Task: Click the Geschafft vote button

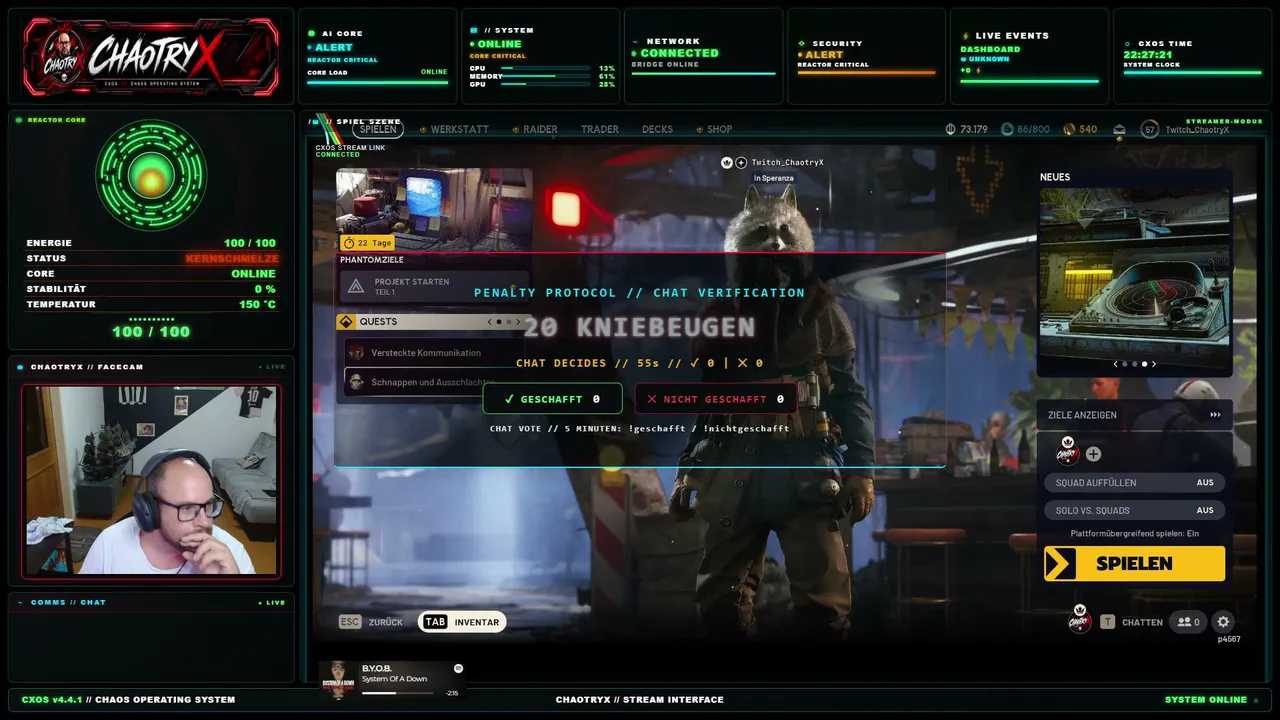Action: click(x=552, y=399)
